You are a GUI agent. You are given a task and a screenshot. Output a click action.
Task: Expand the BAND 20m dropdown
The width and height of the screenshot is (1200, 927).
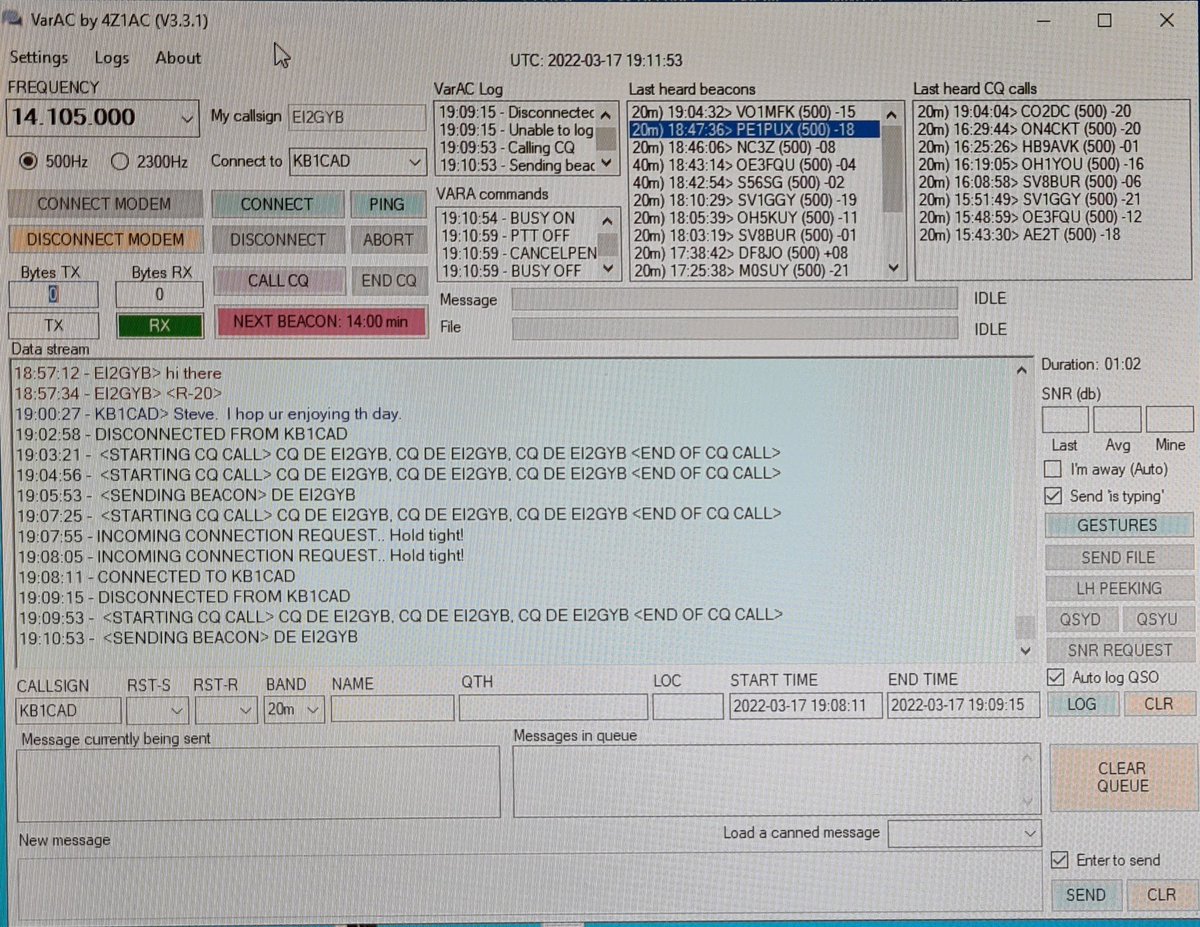(313, 710)
